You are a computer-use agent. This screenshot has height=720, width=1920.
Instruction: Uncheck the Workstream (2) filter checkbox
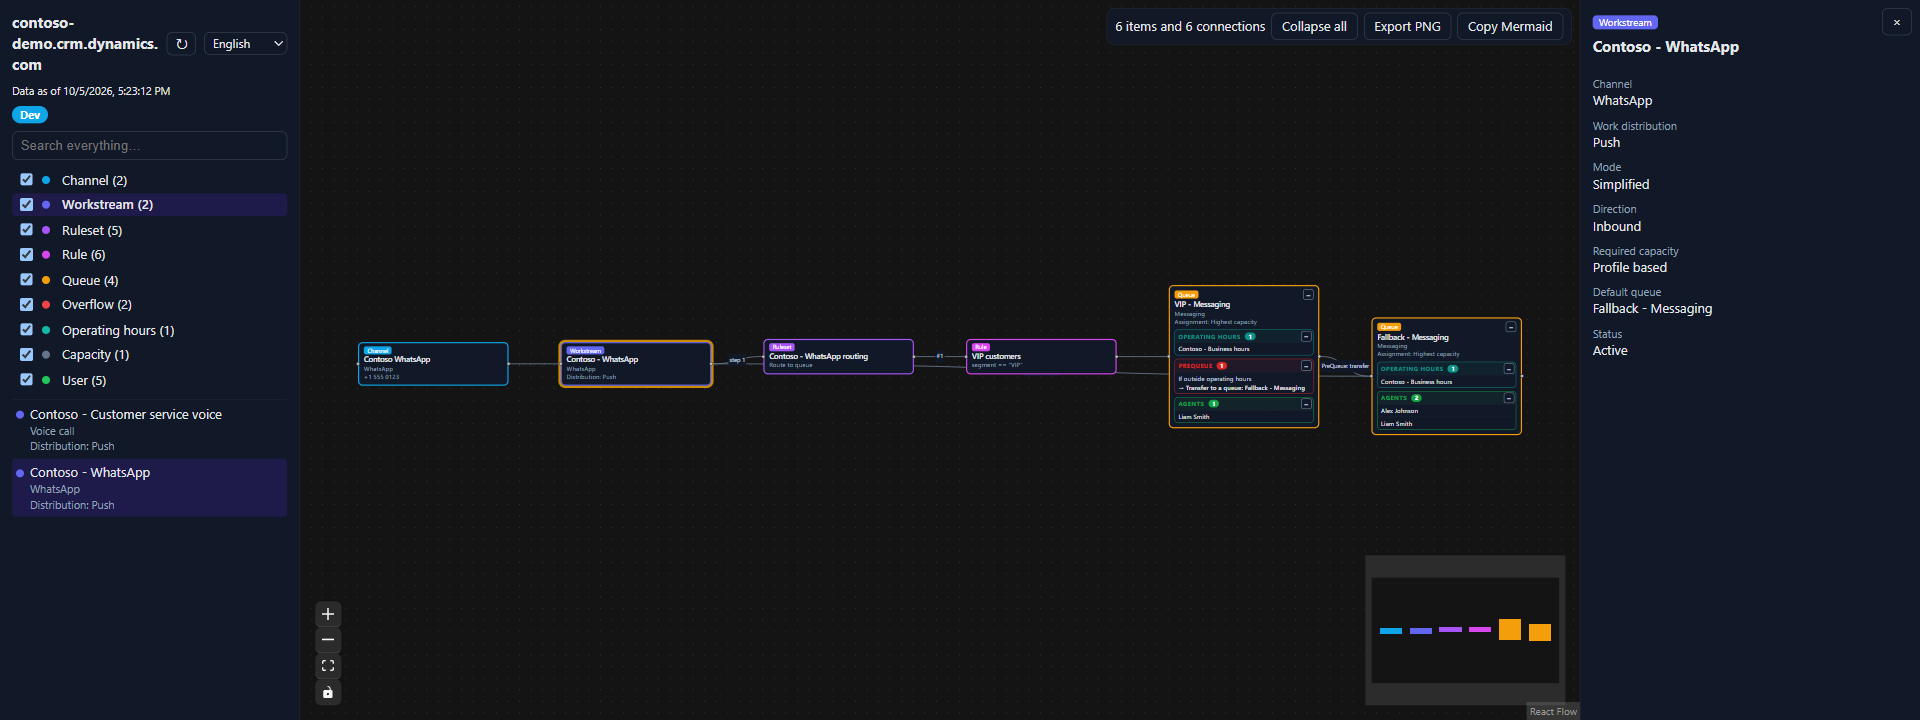(x=27, y=204)
